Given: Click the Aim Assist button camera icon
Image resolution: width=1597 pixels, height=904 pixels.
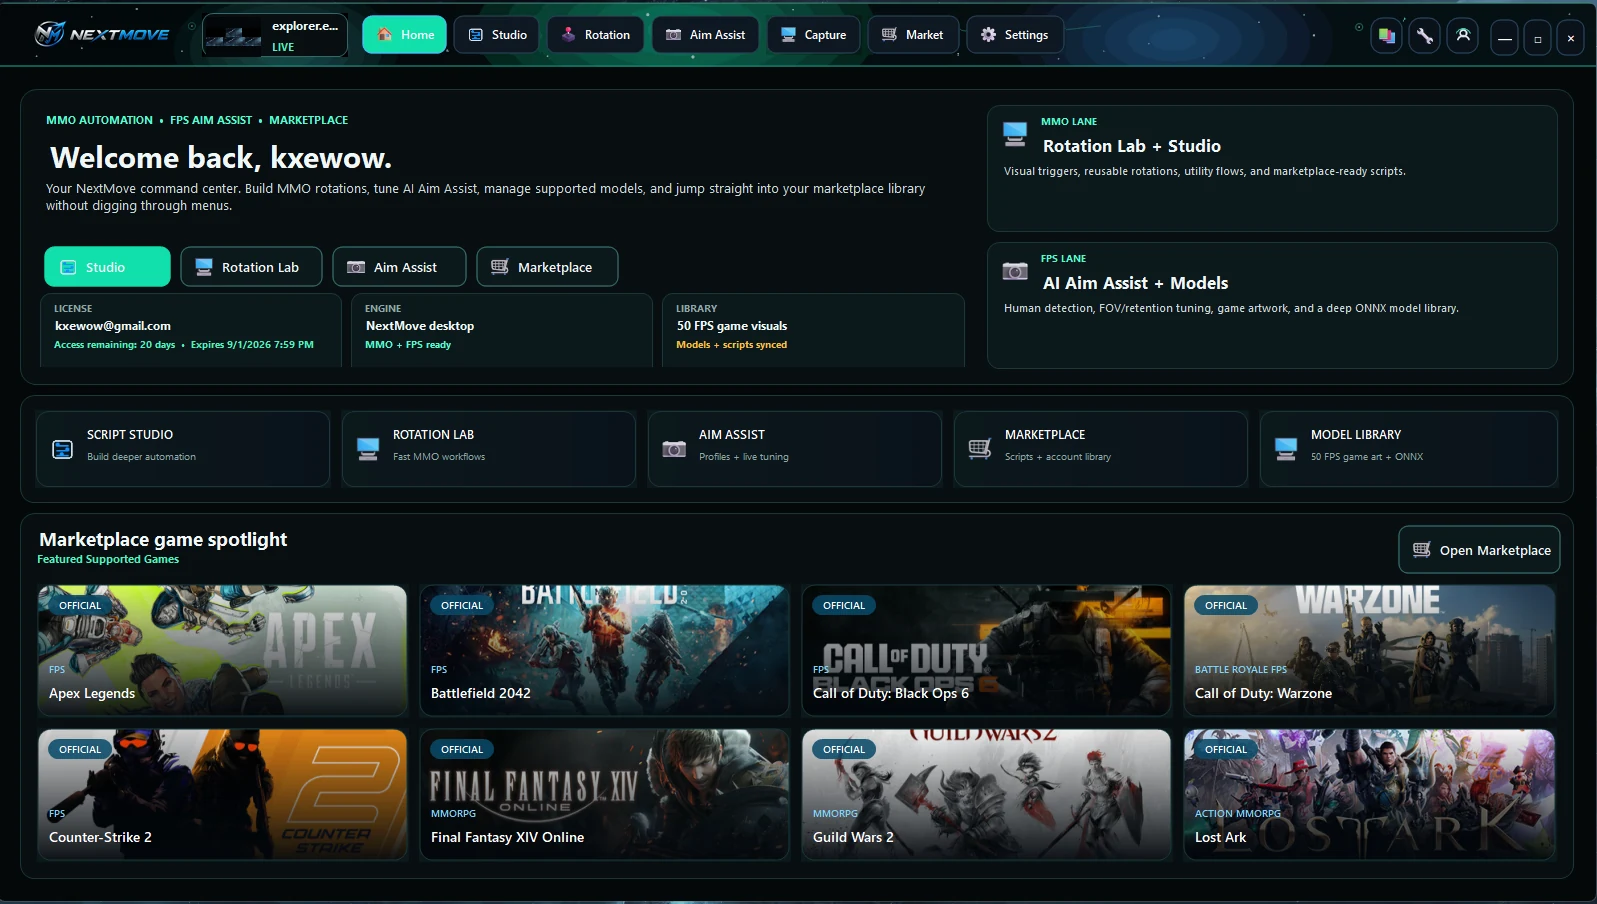Looking at the screenshot, I should [356, 267].
